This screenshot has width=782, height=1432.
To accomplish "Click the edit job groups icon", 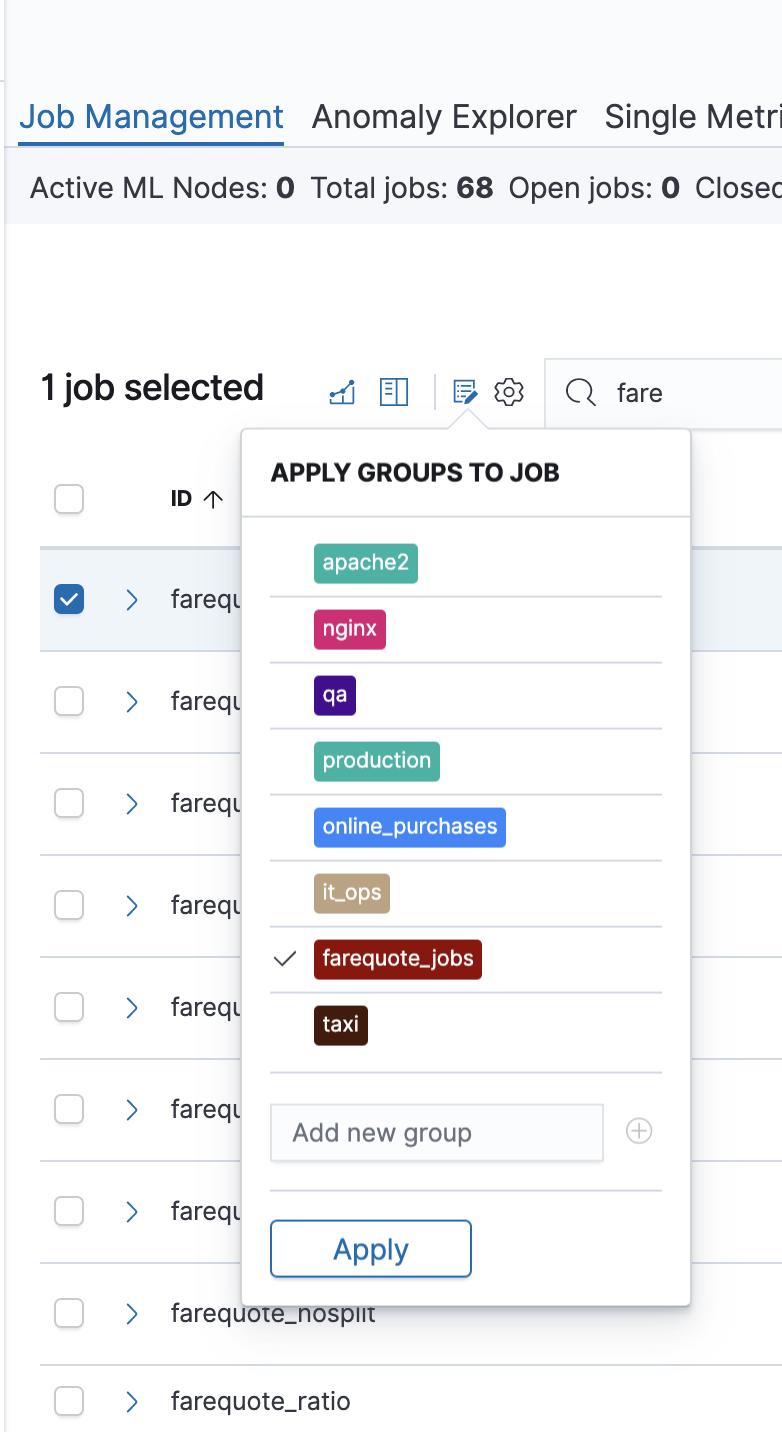I will [465, 392].
